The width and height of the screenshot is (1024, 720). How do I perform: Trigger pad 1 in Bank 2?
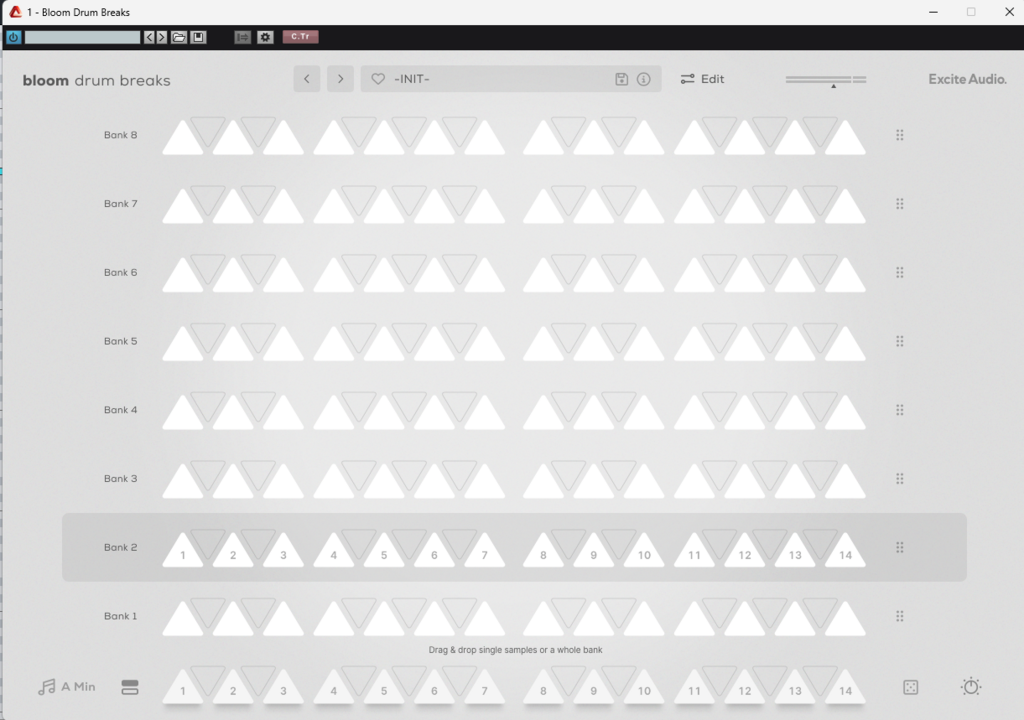pyautogui.click(x=183, y=553)
